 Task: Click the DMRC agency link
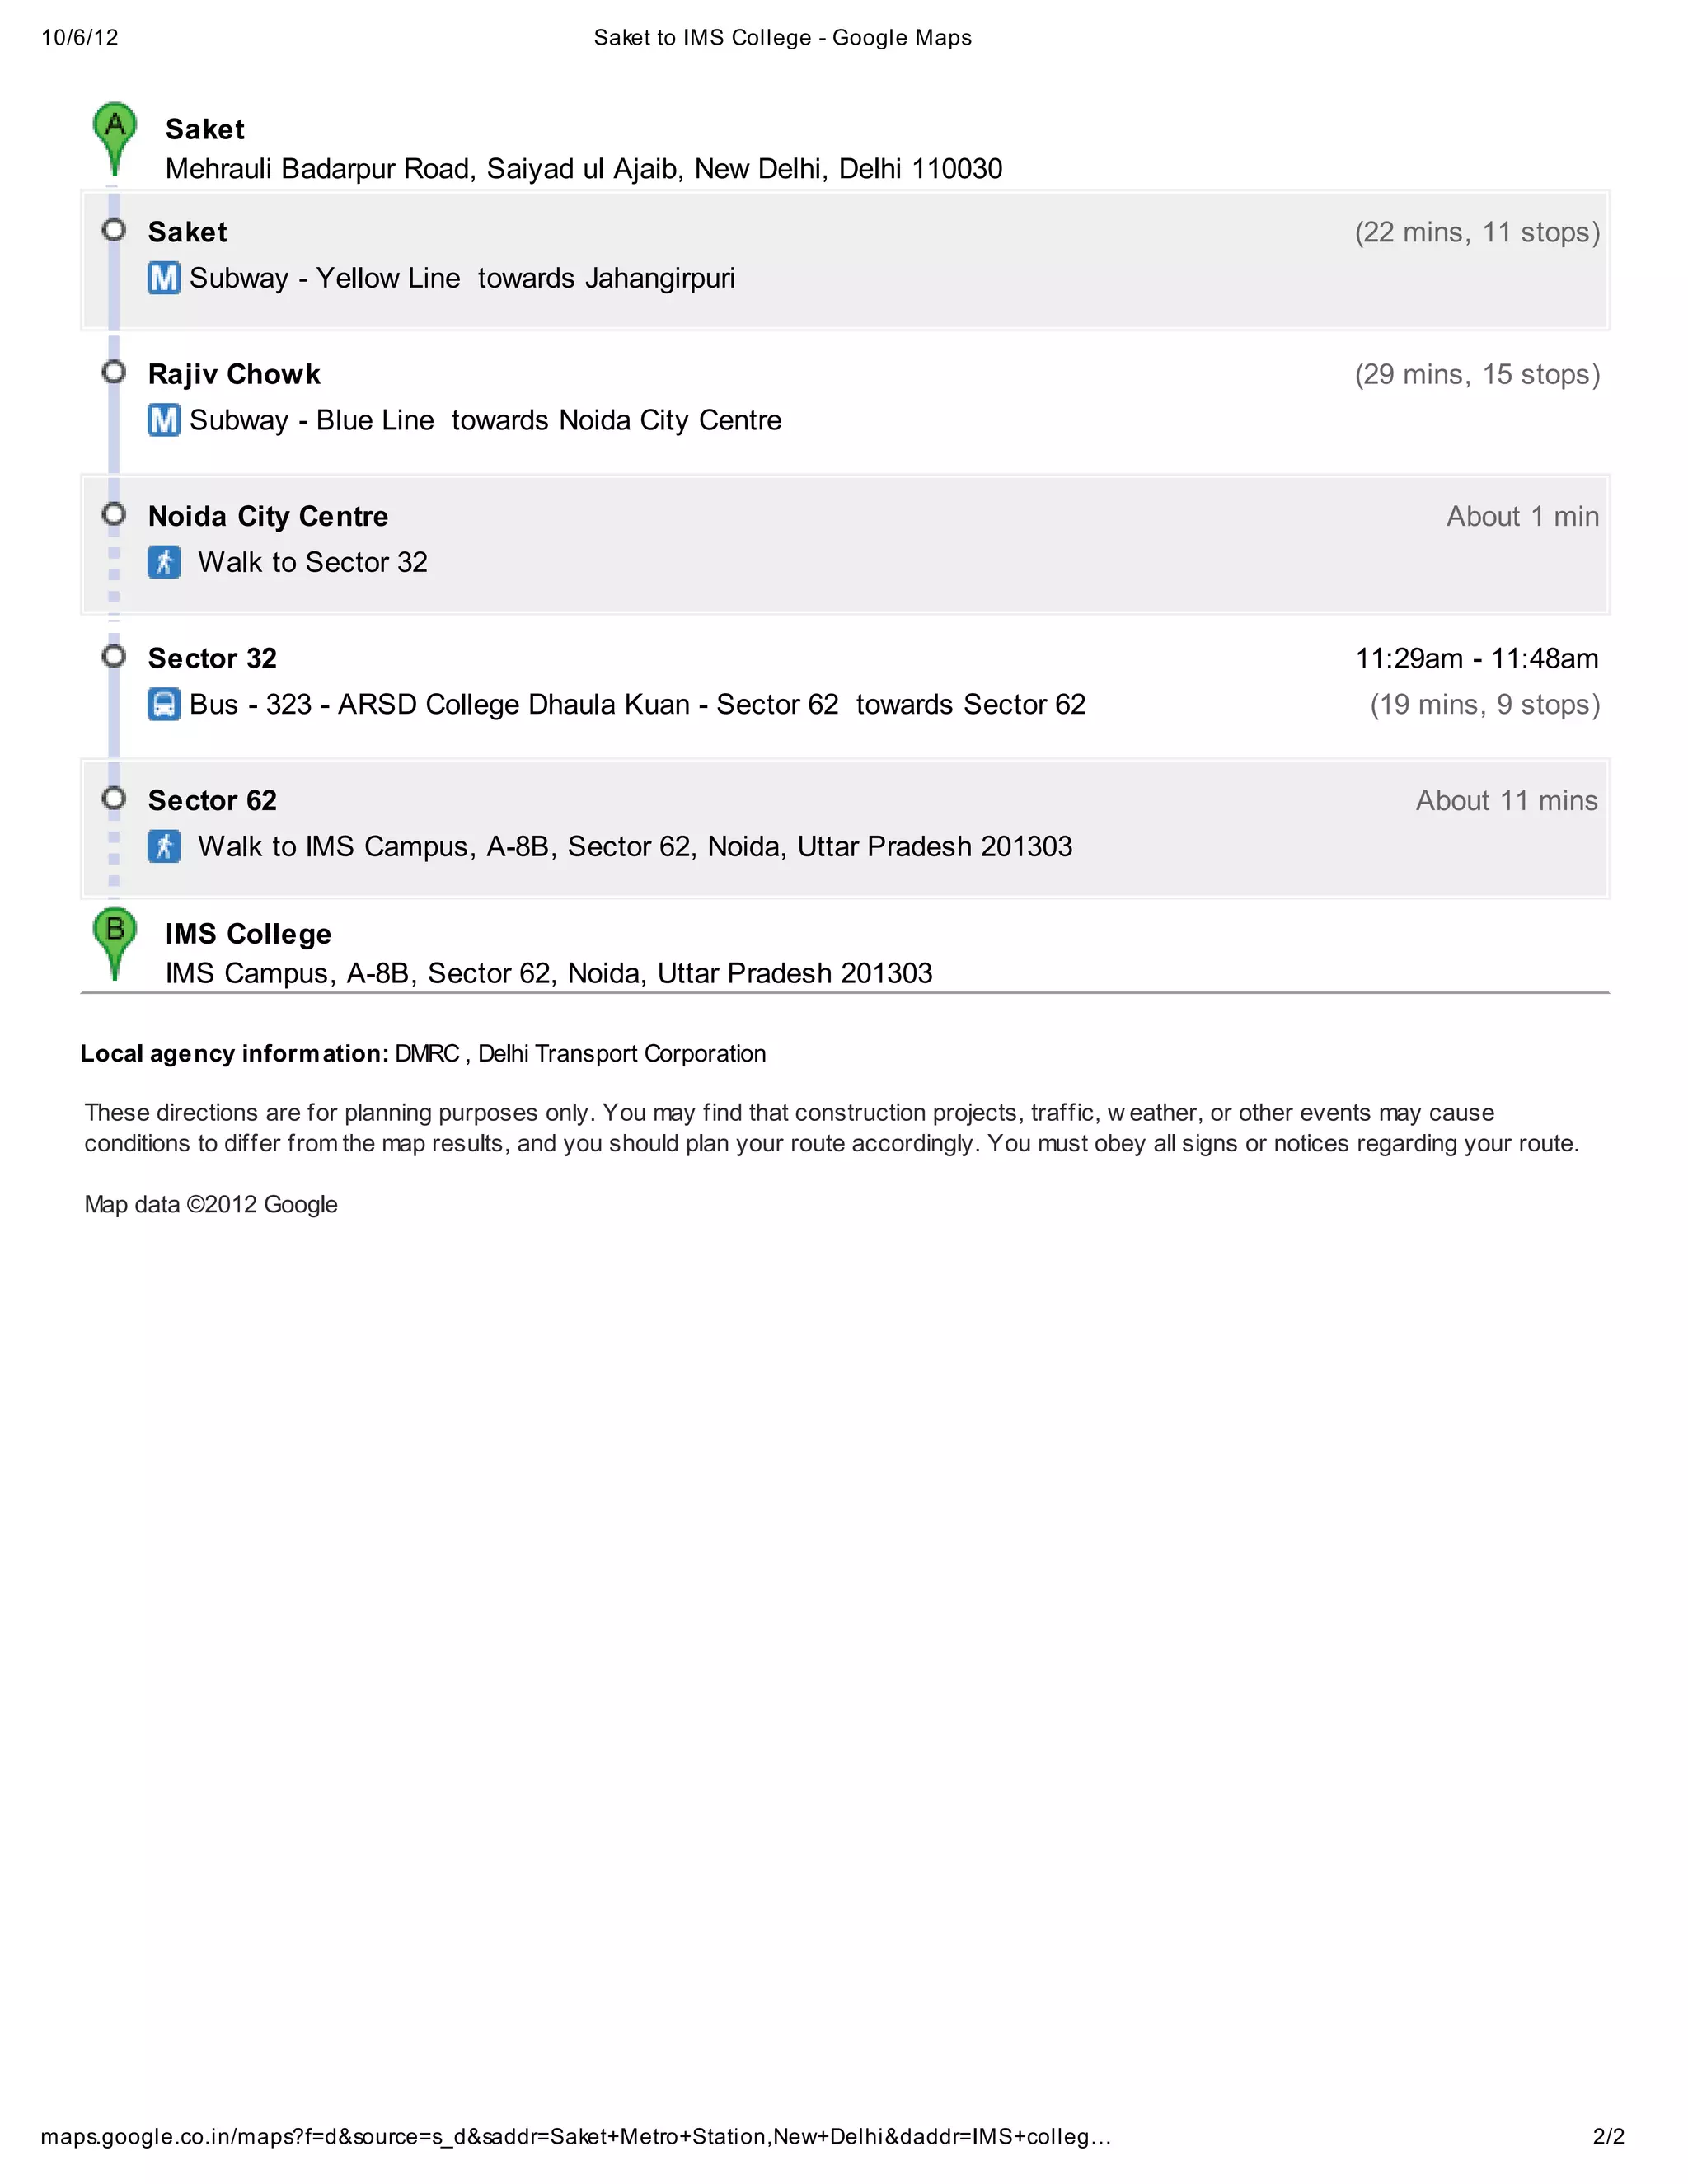tap(427, 1053)
